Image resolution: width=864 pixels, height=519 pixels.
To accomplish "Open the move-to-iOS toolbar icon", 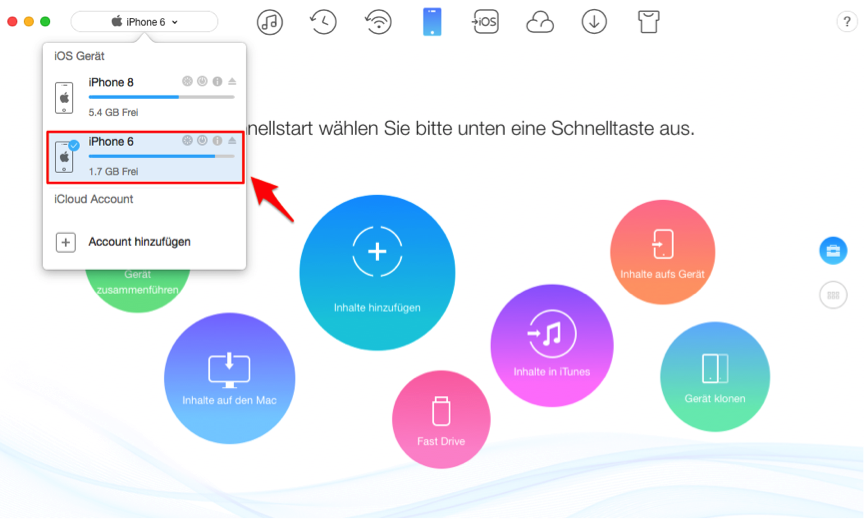I will coord(485,22).
